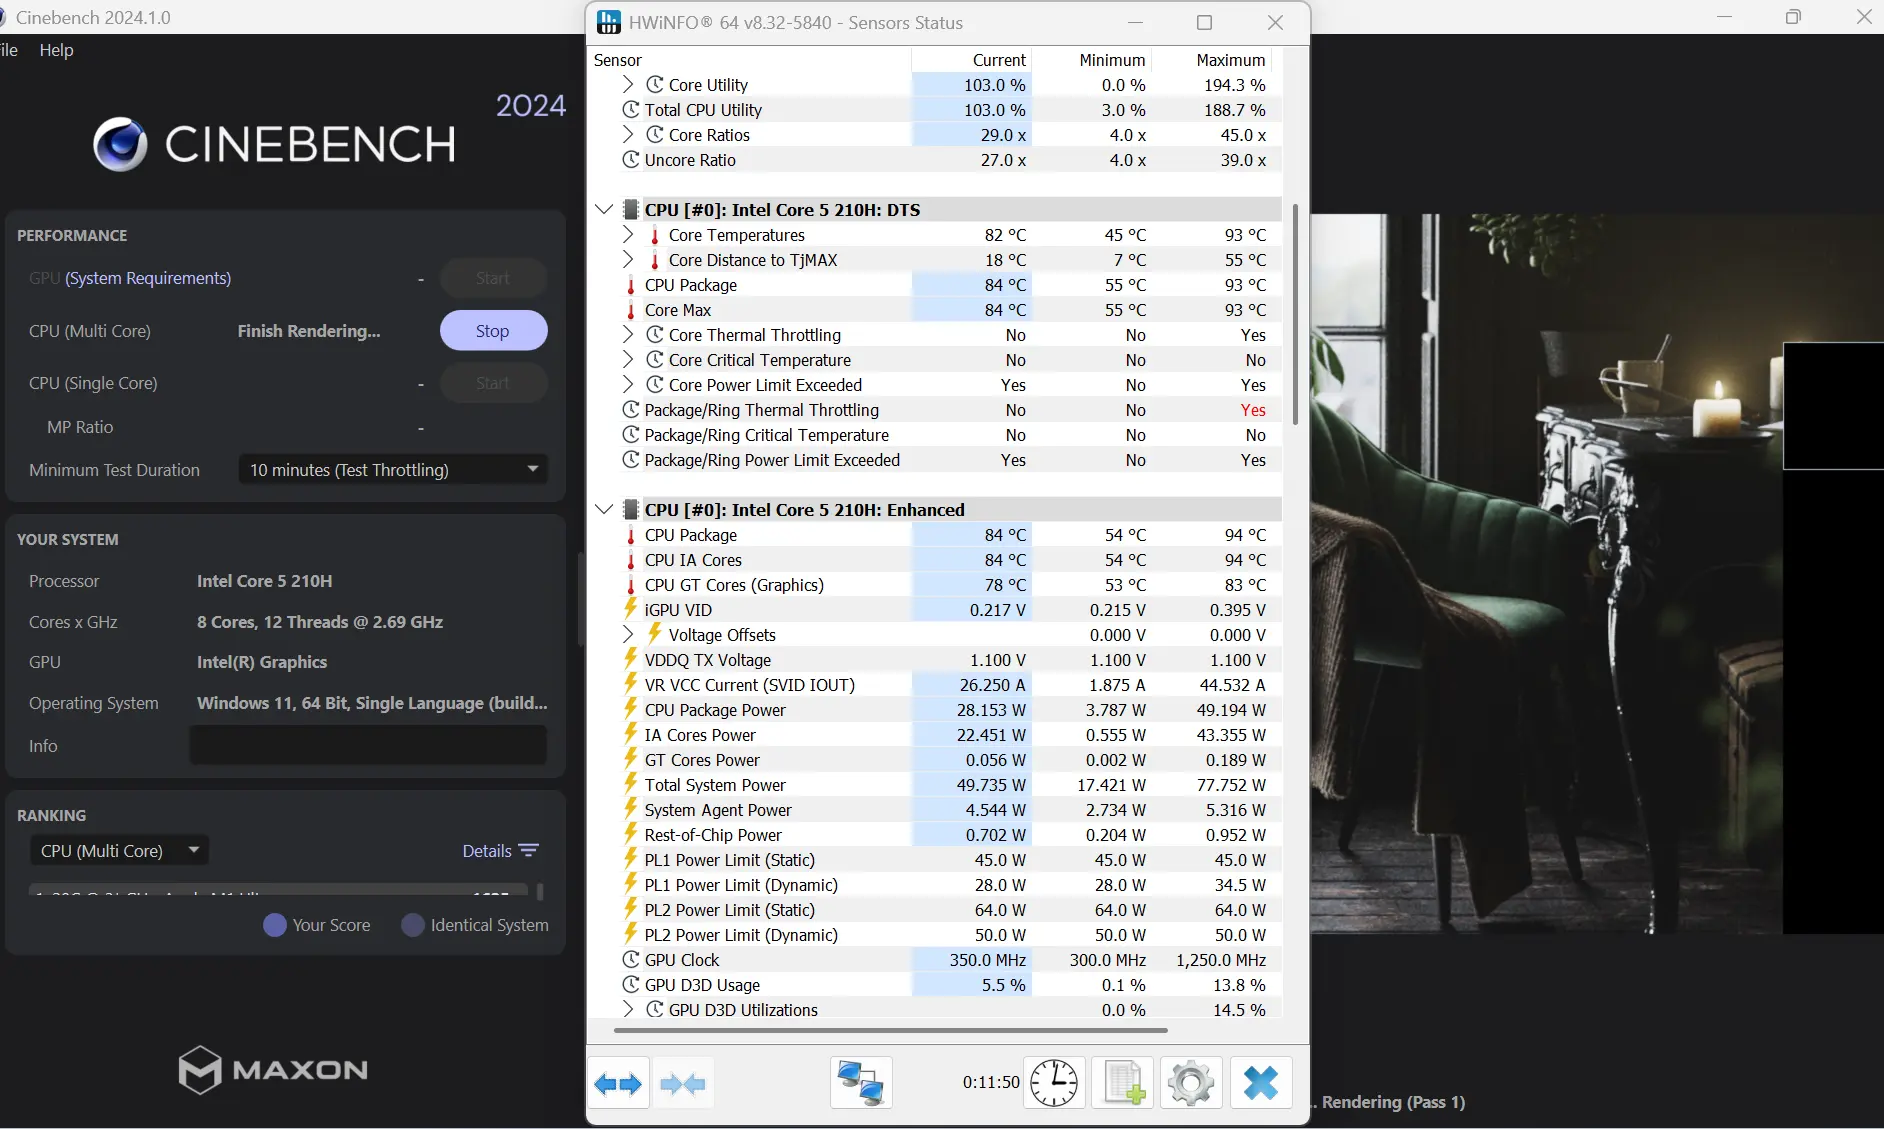
Task: Expand the Core Utility row
Action: (x=628, y=85)
